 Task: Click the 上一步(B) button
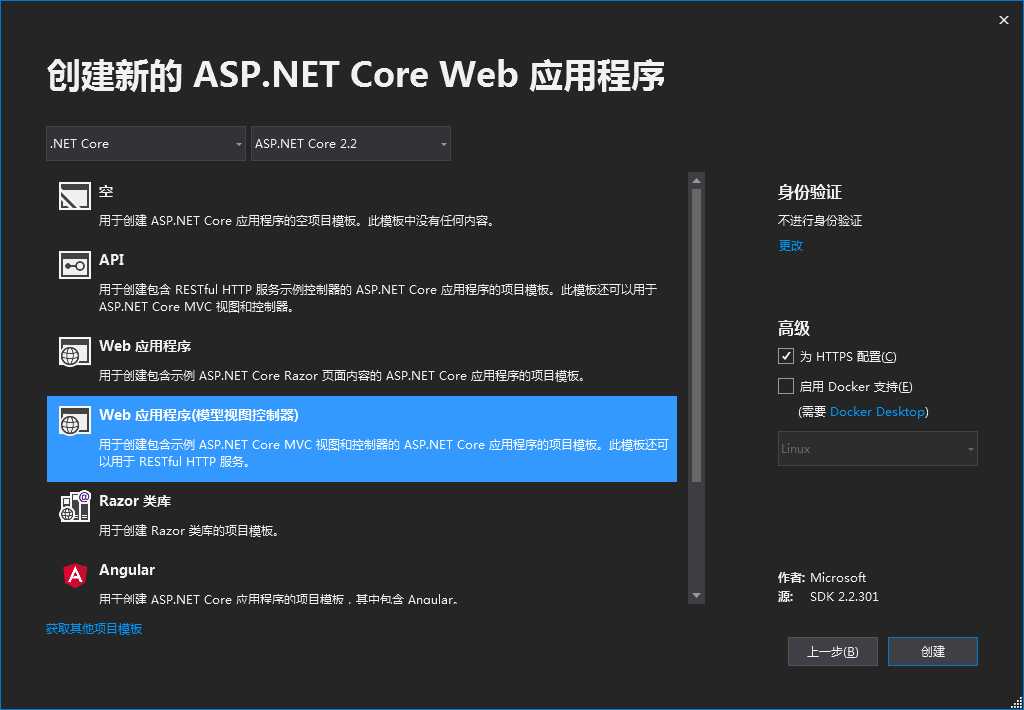[833, 651]
